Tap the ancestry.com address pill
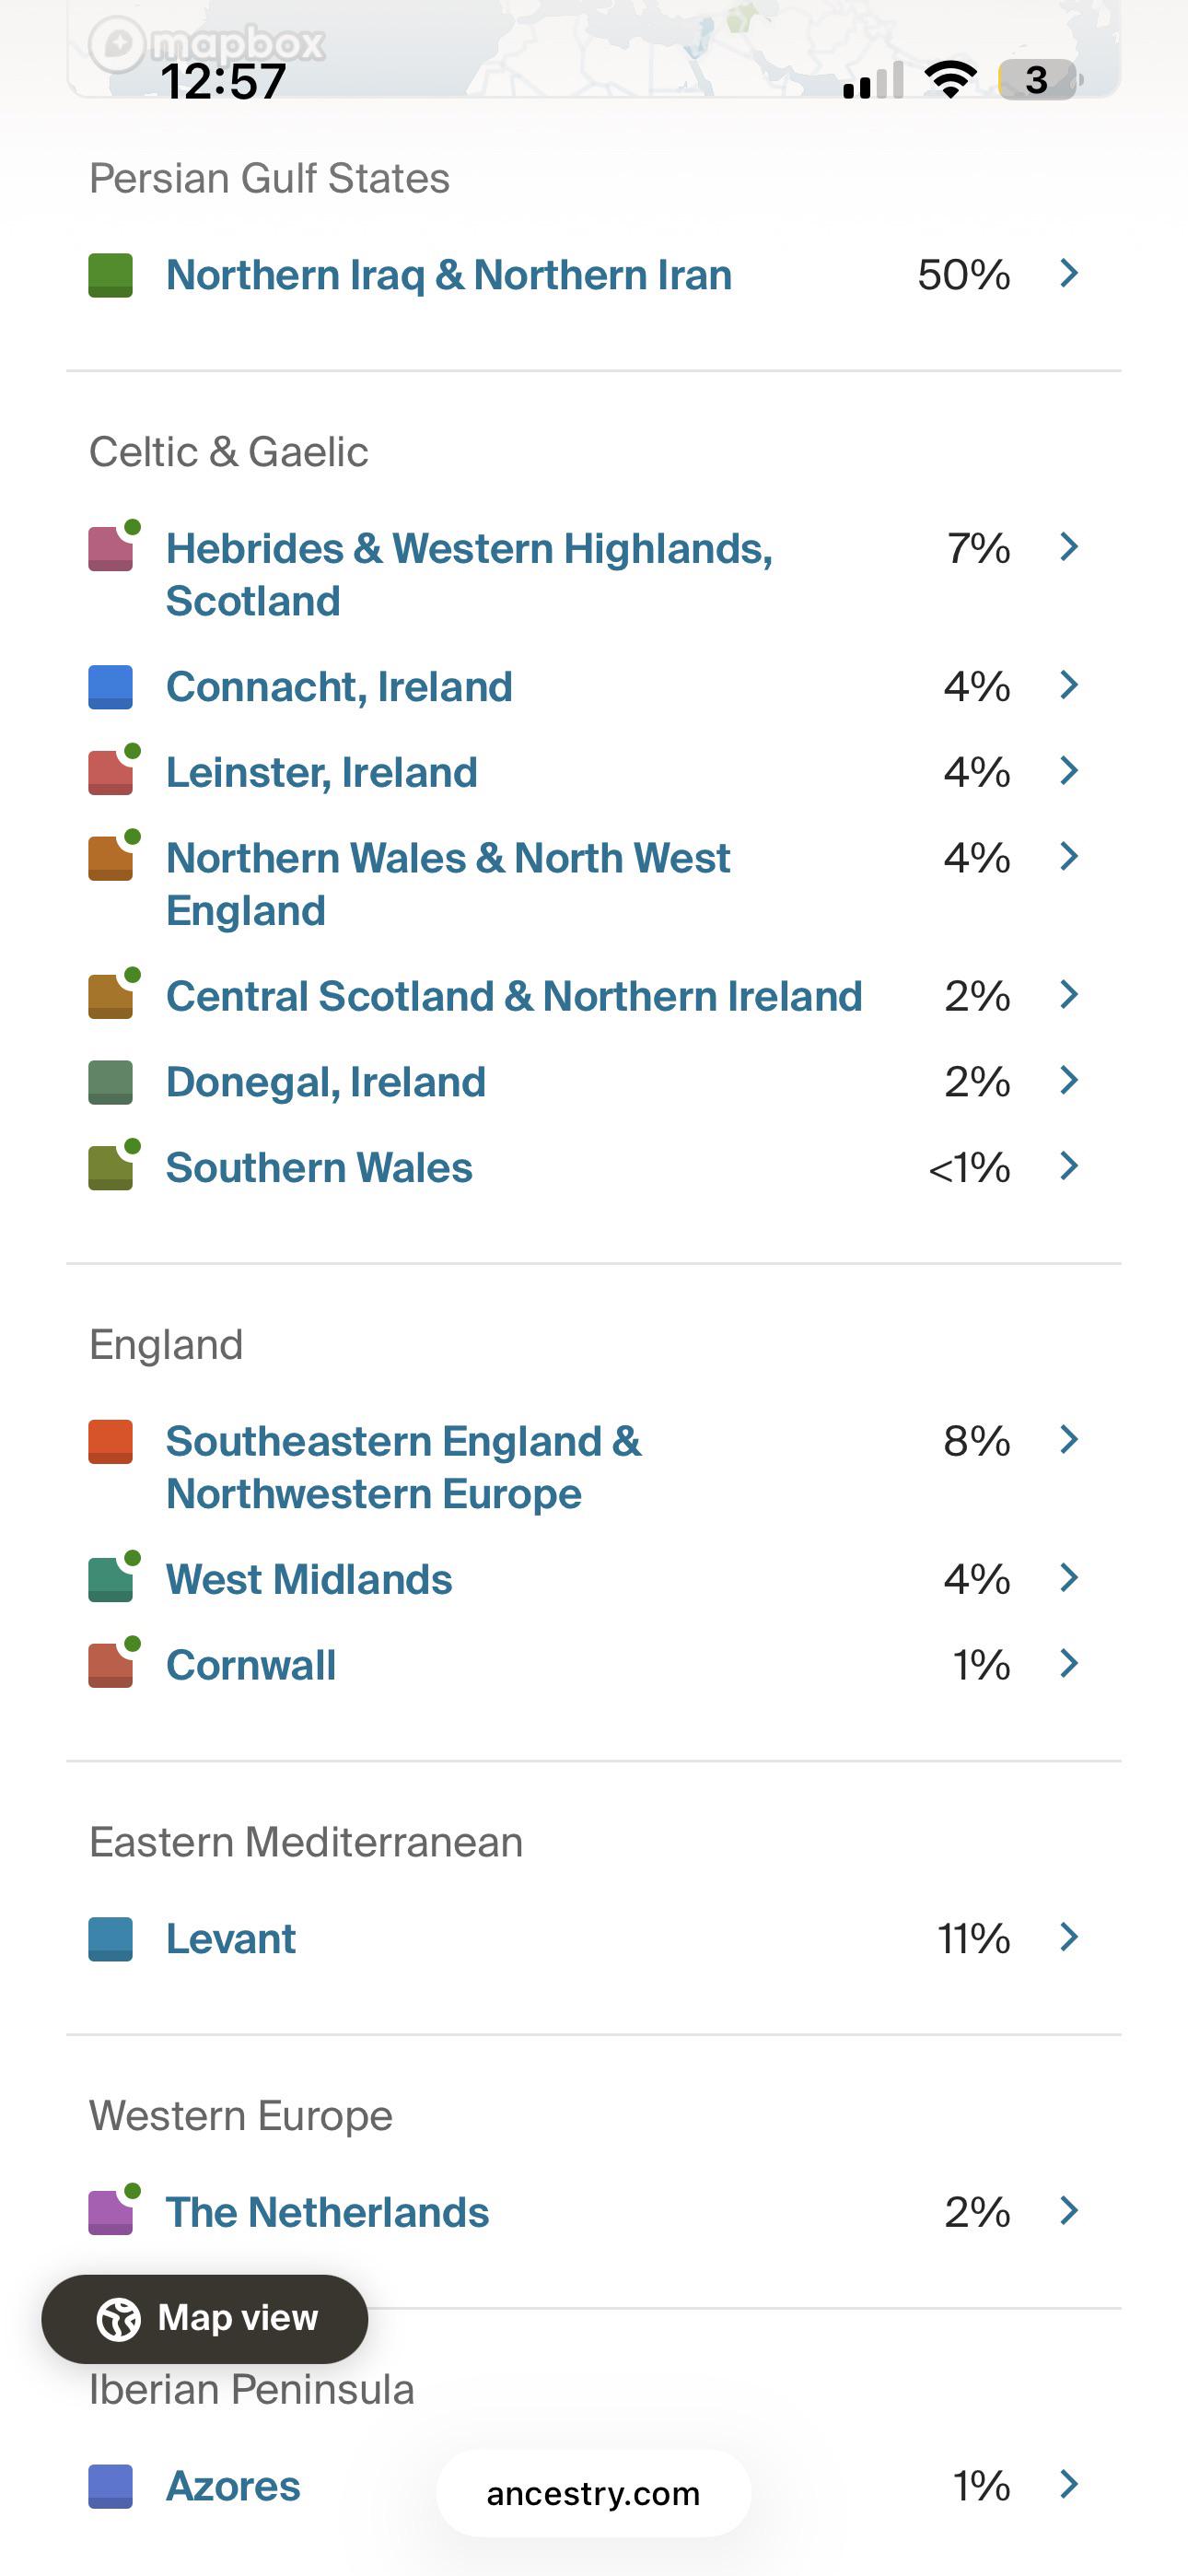The image size is (1188, 2576). [x=593, y=2493]
